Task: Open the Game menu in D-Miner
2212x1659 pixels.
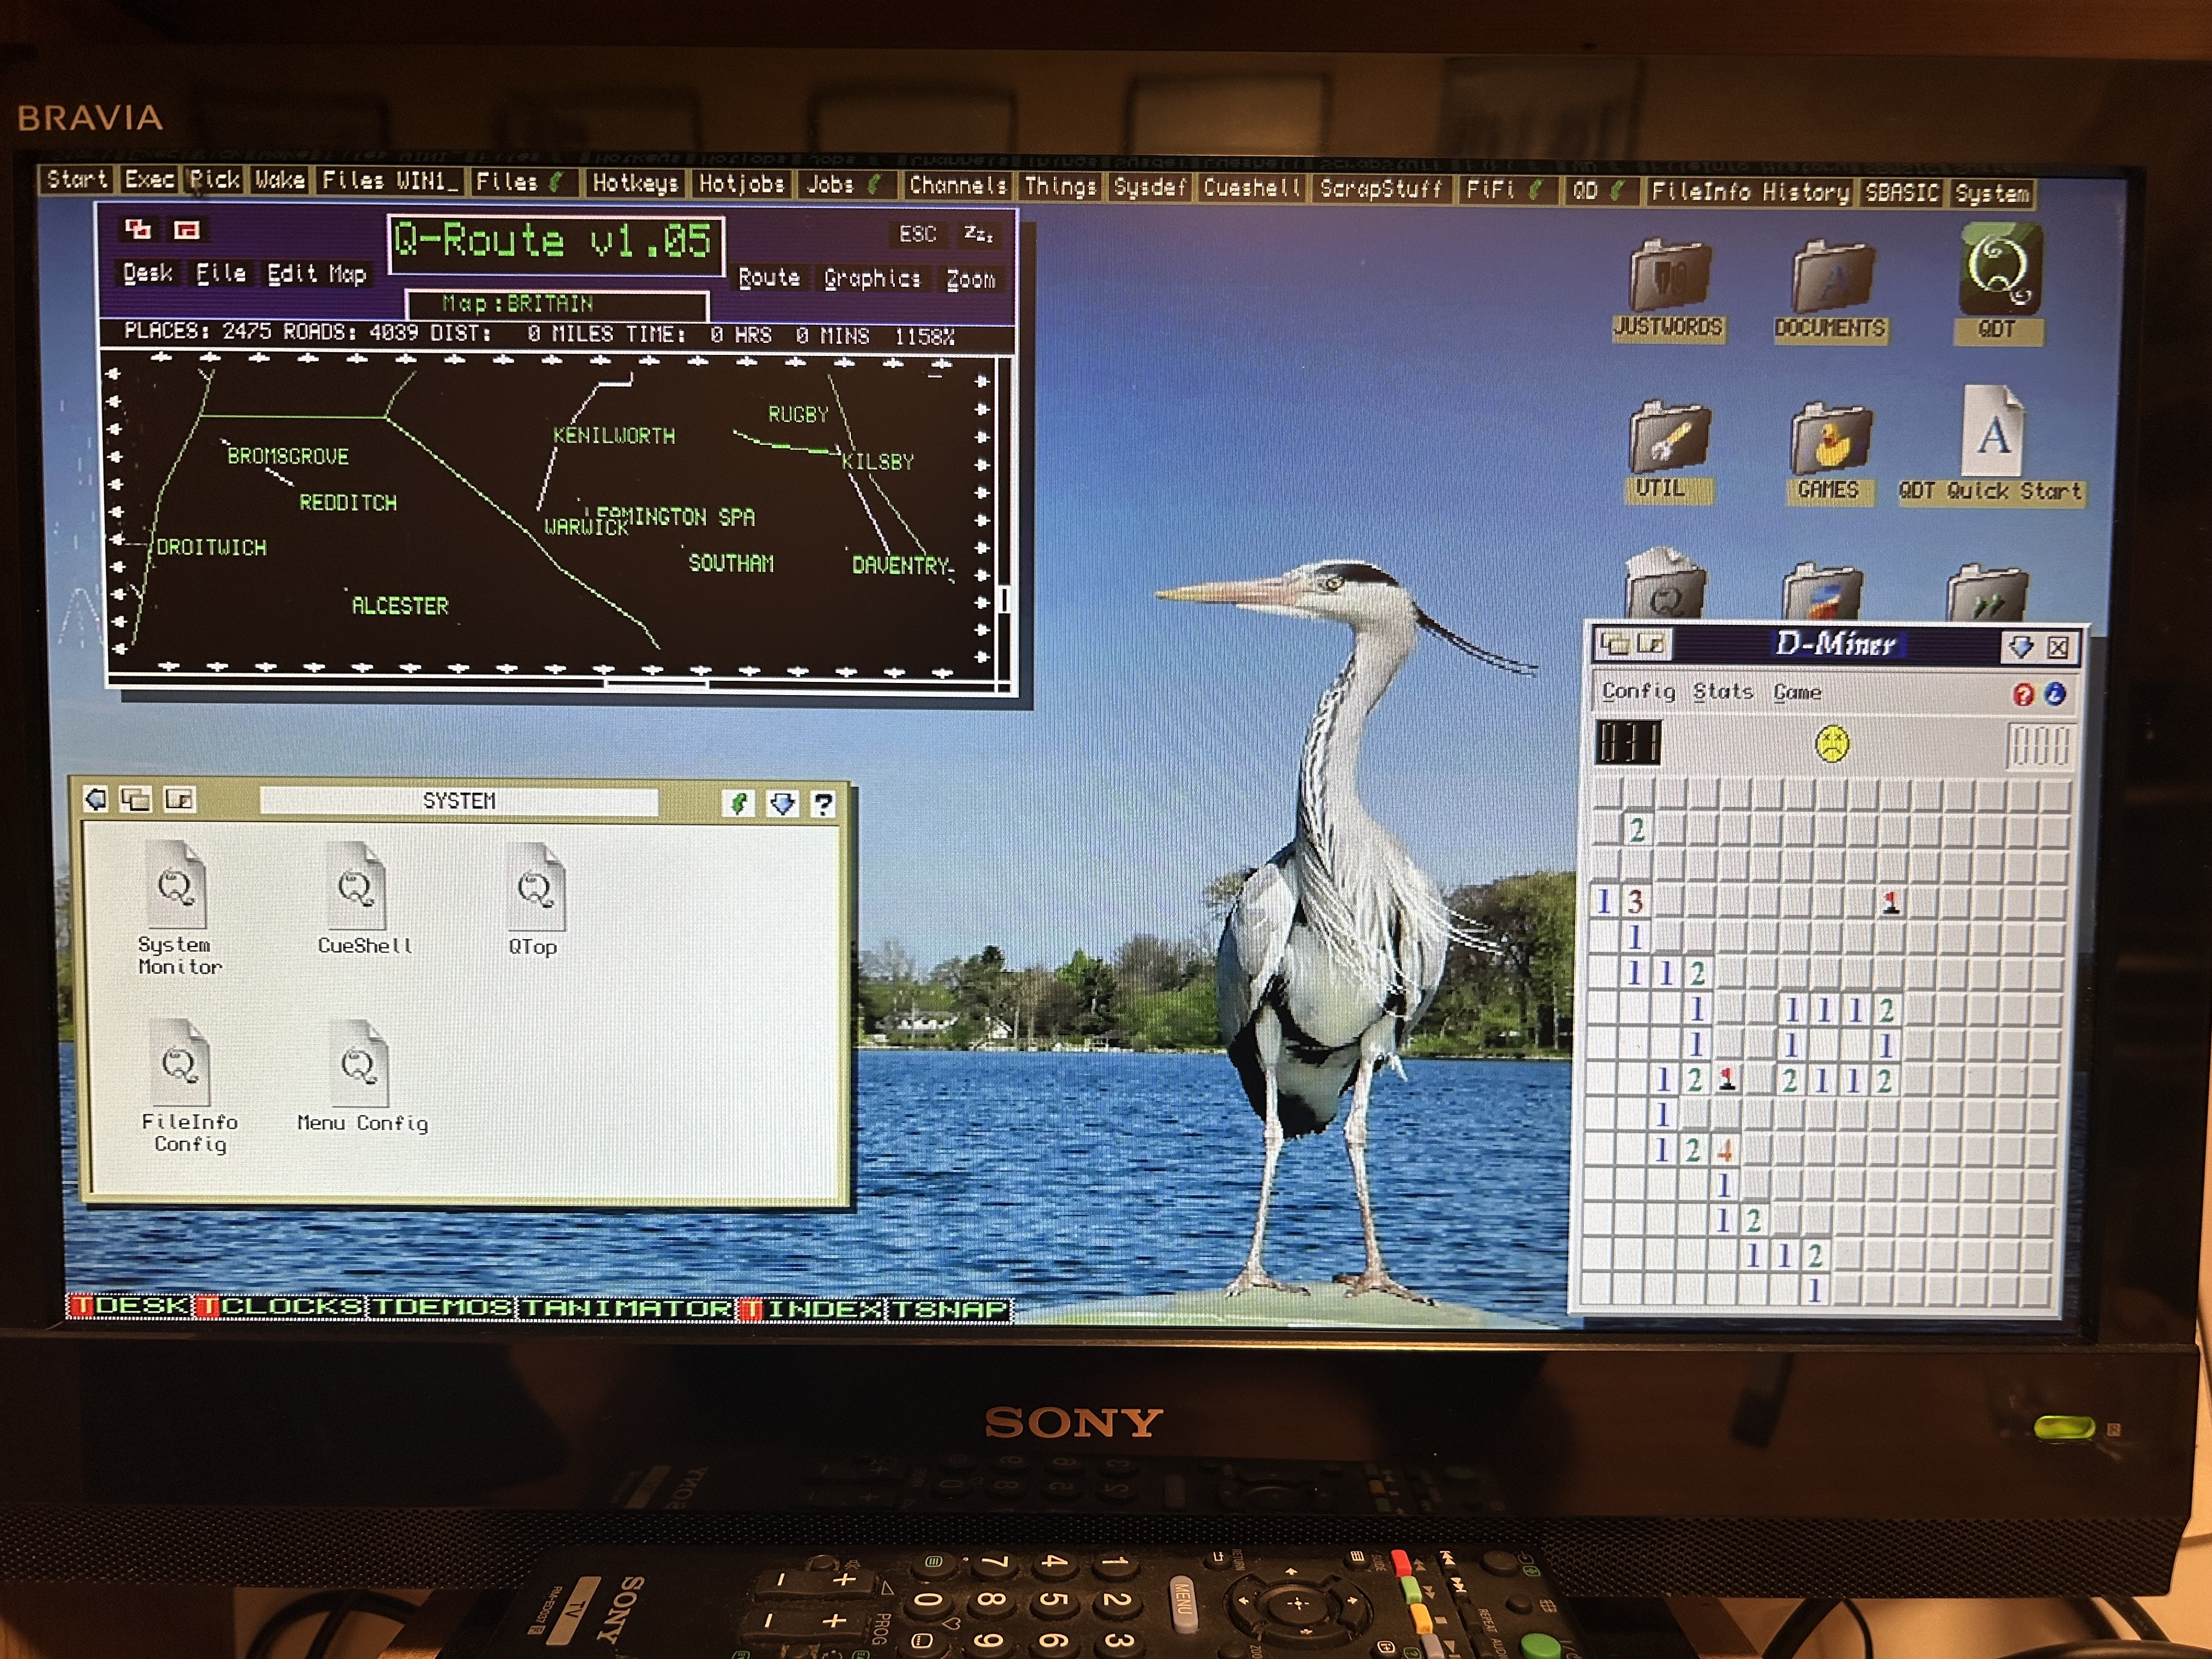Action: (x=1797, y=693)
